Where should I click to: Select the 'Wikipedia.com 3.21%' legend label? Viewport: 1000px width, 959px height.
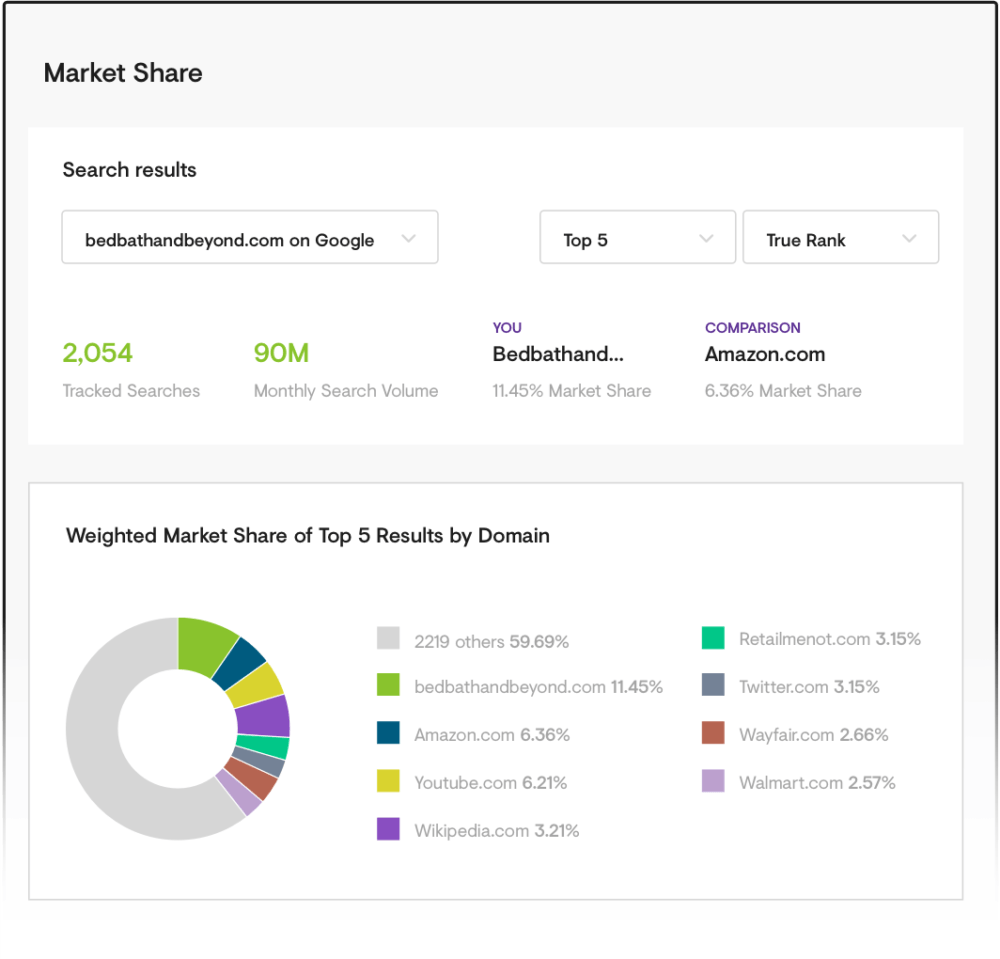(x=497, y=831)
